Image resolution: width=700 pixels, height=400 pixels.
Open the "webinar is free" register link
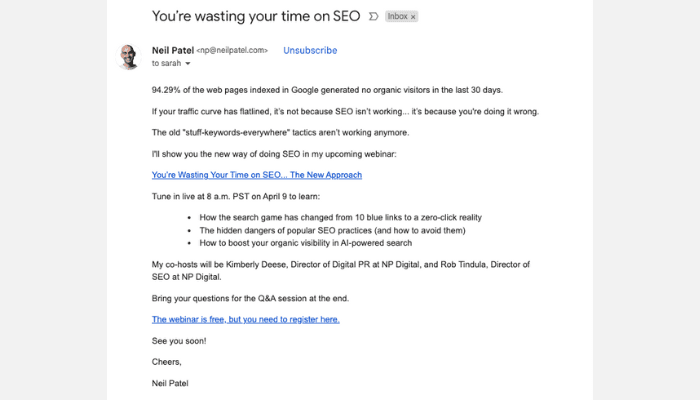[246, 319]
